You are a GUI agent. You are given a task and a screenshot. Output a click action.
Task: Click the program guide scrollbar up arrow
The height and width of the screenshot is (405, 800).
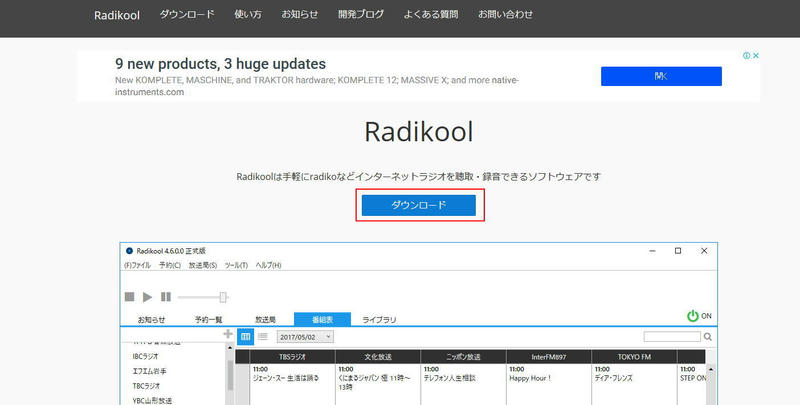711,369
